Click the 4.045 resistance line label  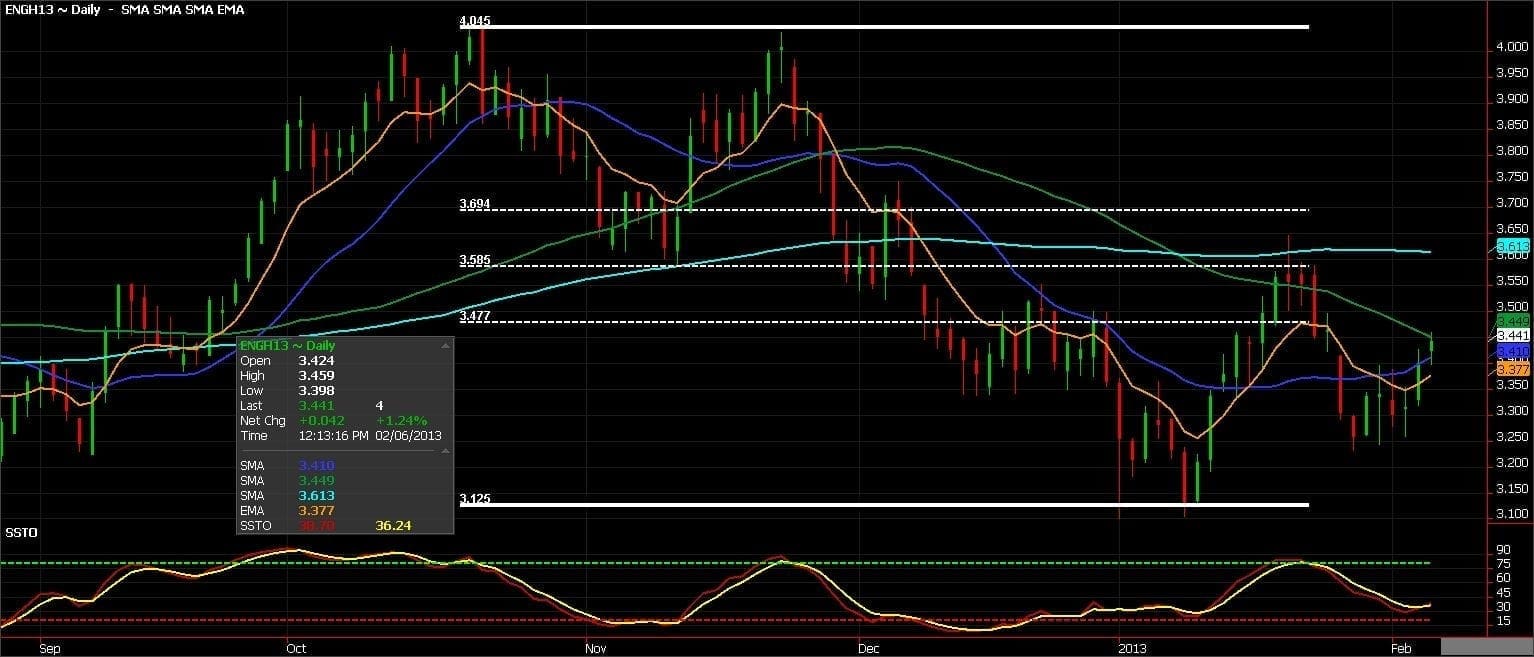[475, 20]
